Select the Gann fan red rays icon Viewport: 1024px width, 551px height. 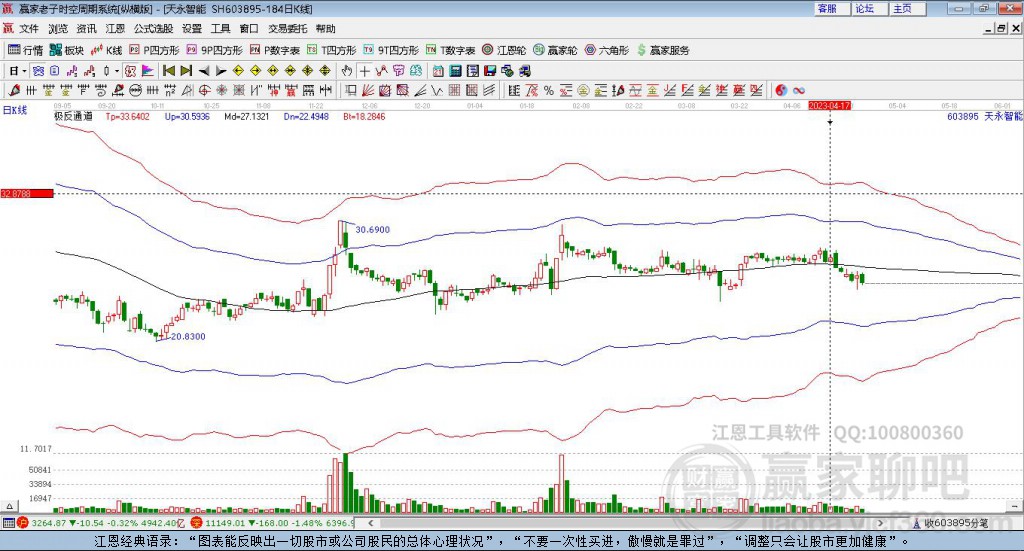click(368, 90)
